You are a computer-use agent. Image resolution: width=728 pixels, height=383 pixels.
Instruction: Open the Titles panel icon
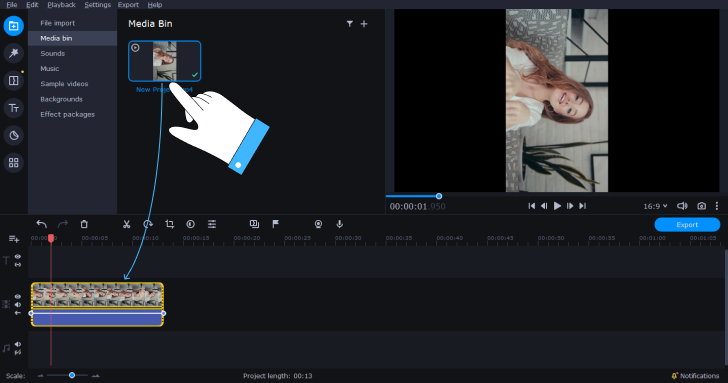(13, 108)
